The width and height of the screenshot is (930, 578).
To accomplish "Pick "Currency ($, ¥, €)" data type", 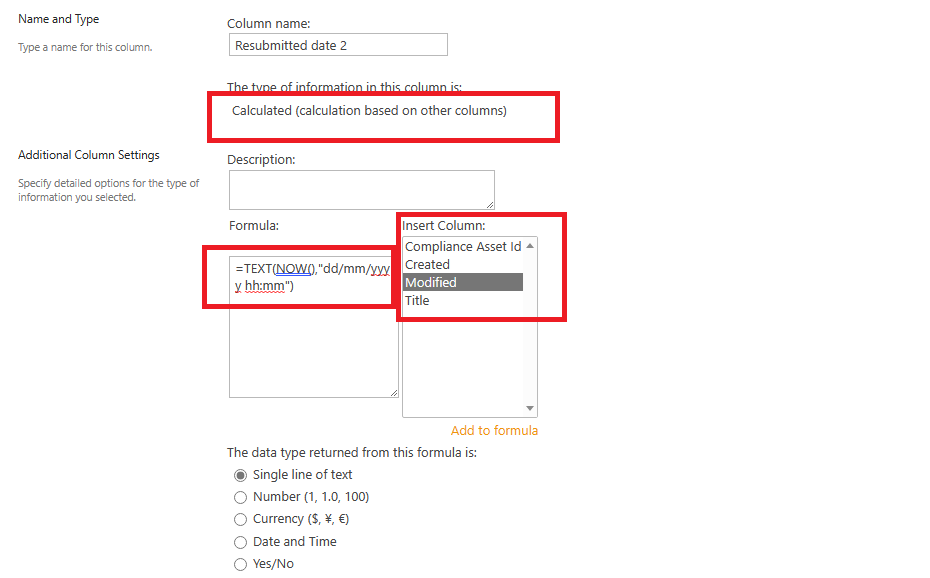I will 240,519.
